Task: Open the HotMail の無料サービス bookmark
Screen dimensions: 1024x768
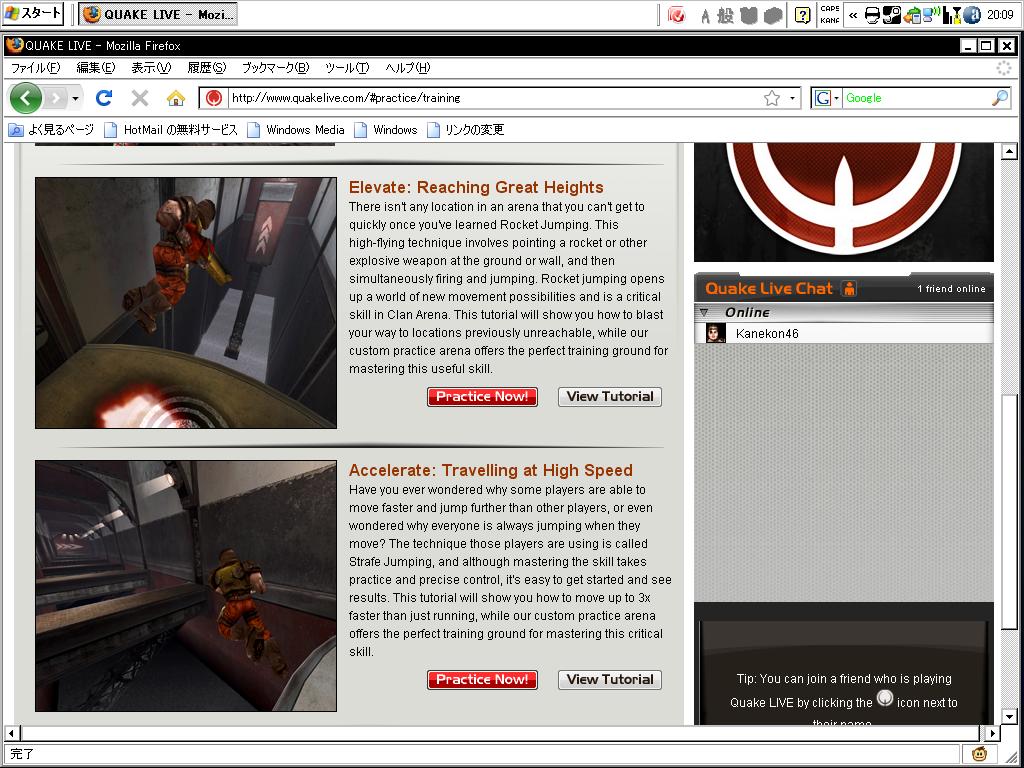Action: coord(171,130)
